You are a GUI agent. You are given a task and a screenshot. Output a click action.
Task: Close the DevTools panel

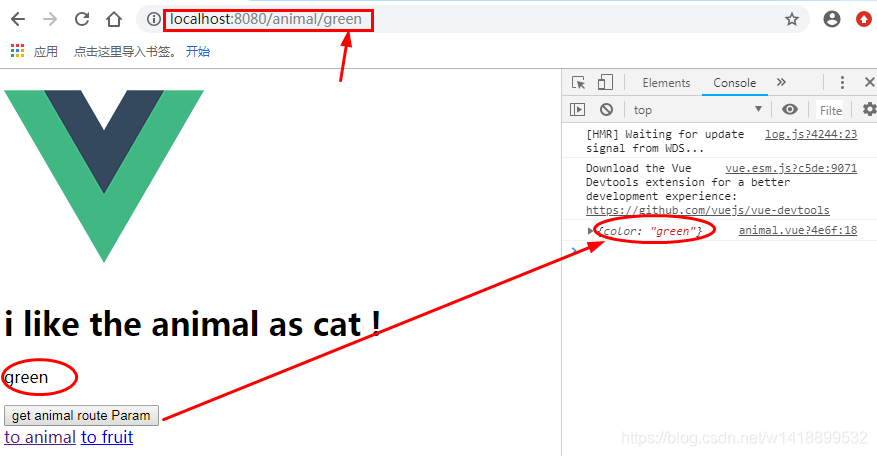[869, 83]
